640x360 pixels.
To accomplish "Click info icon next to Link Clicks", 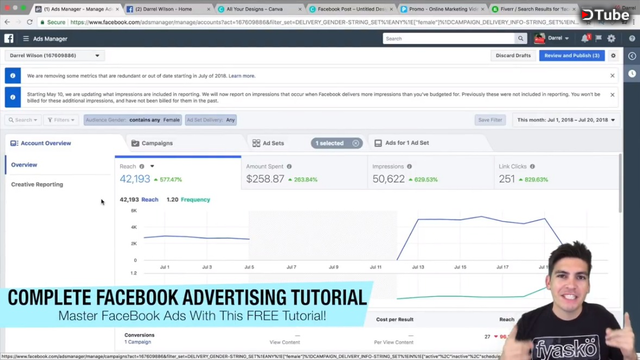I will coord(532,166).
